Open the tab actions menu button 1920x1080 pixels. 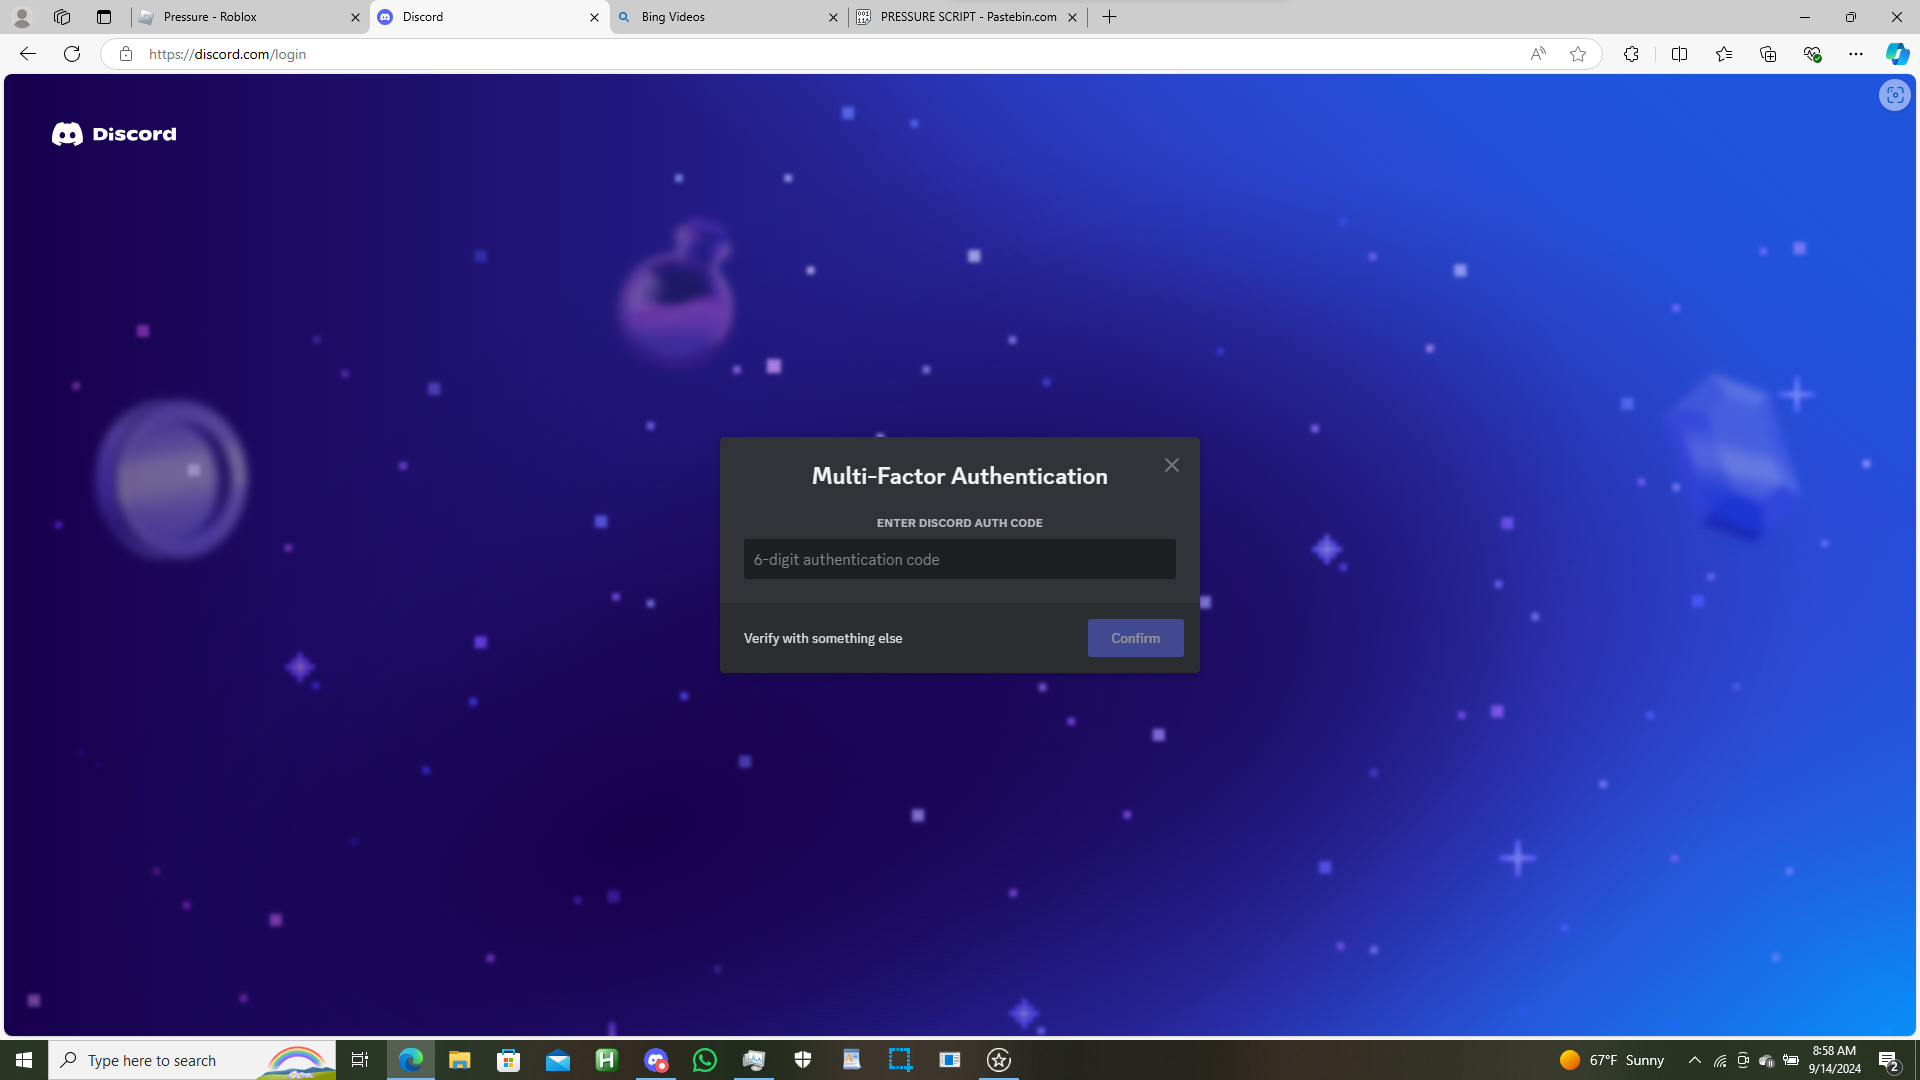(x=104, y=17)
